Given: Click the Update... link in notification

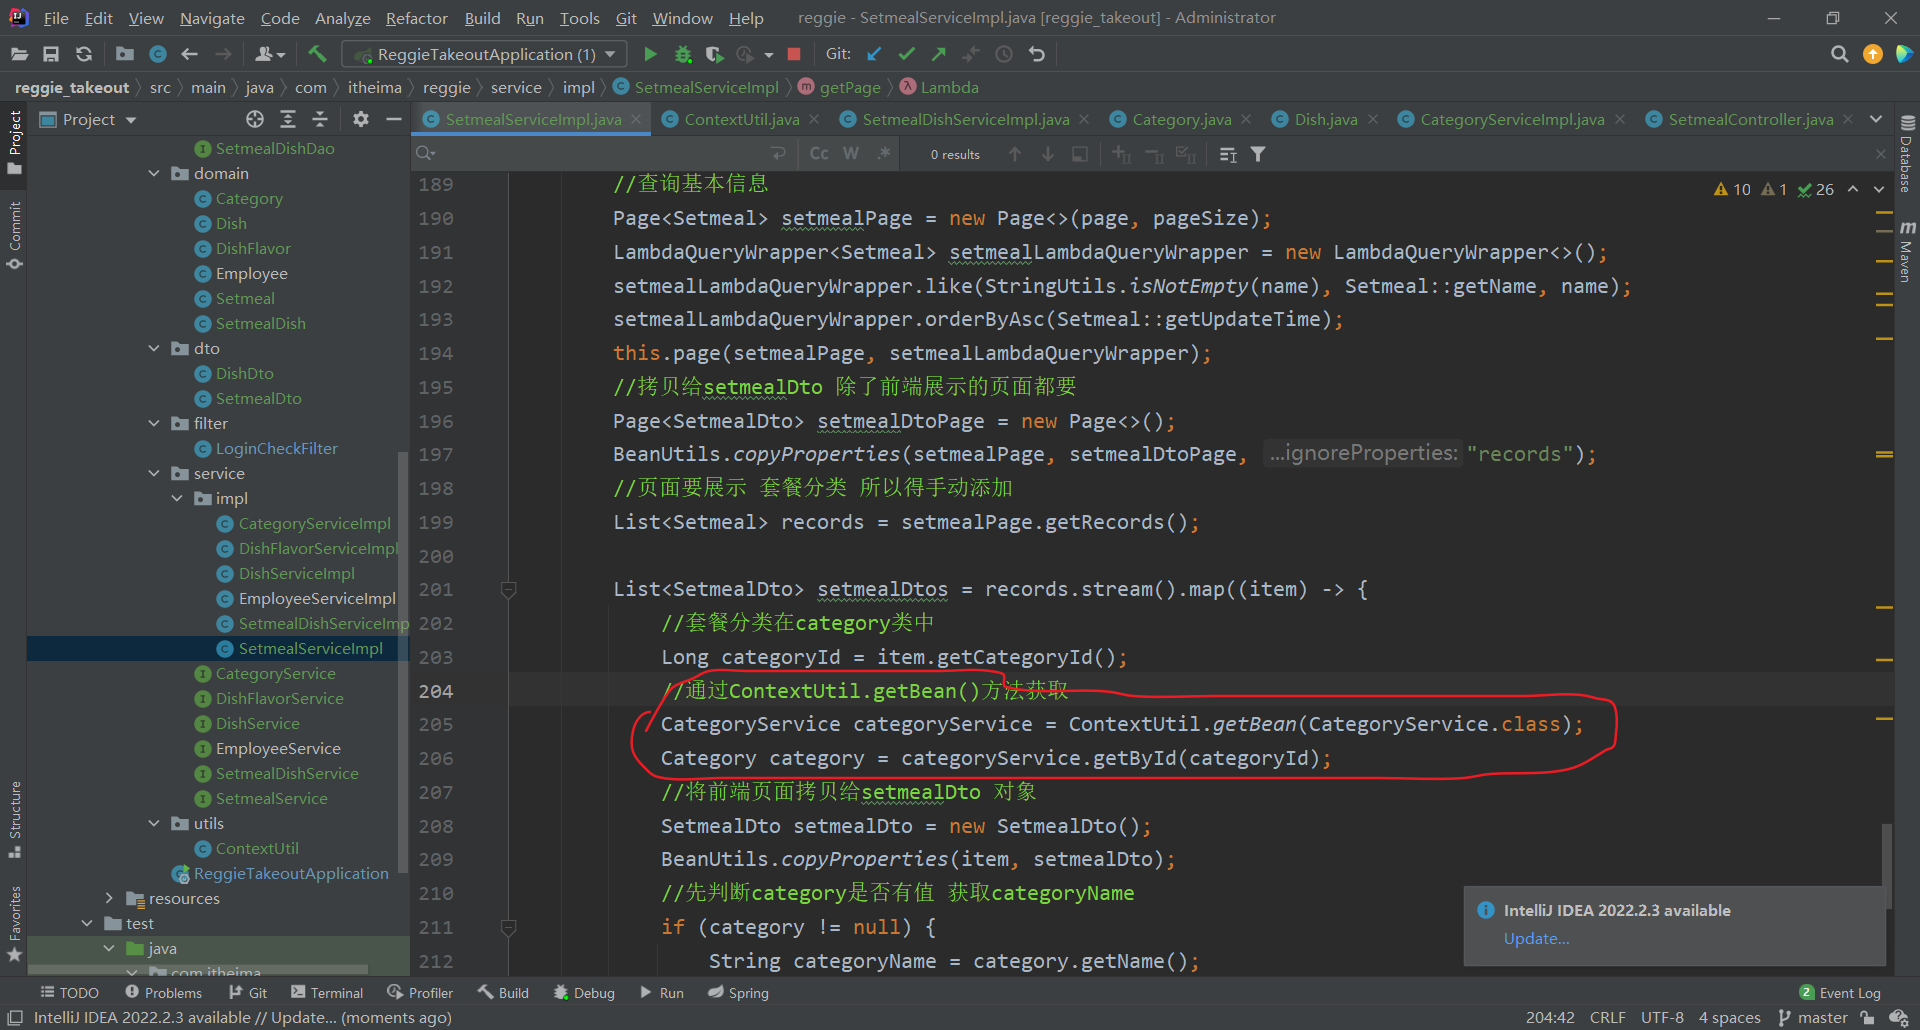Looking at the screenshot, I should [1536, 938].
